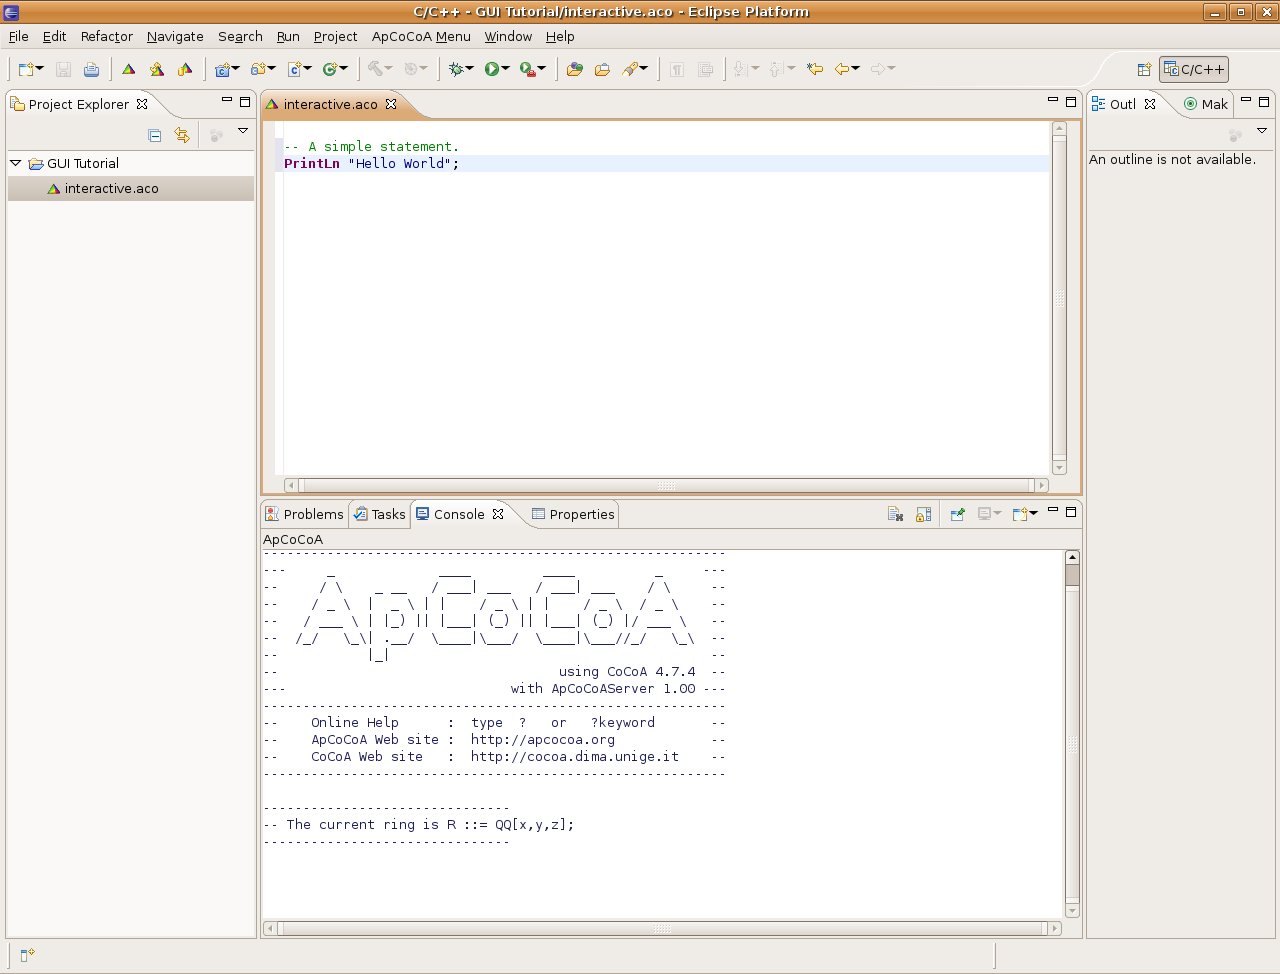Minimize the Project Explorer view
Image resolution: width=1280 pixels, height=974 pixels.
click(x=227, y=101)
